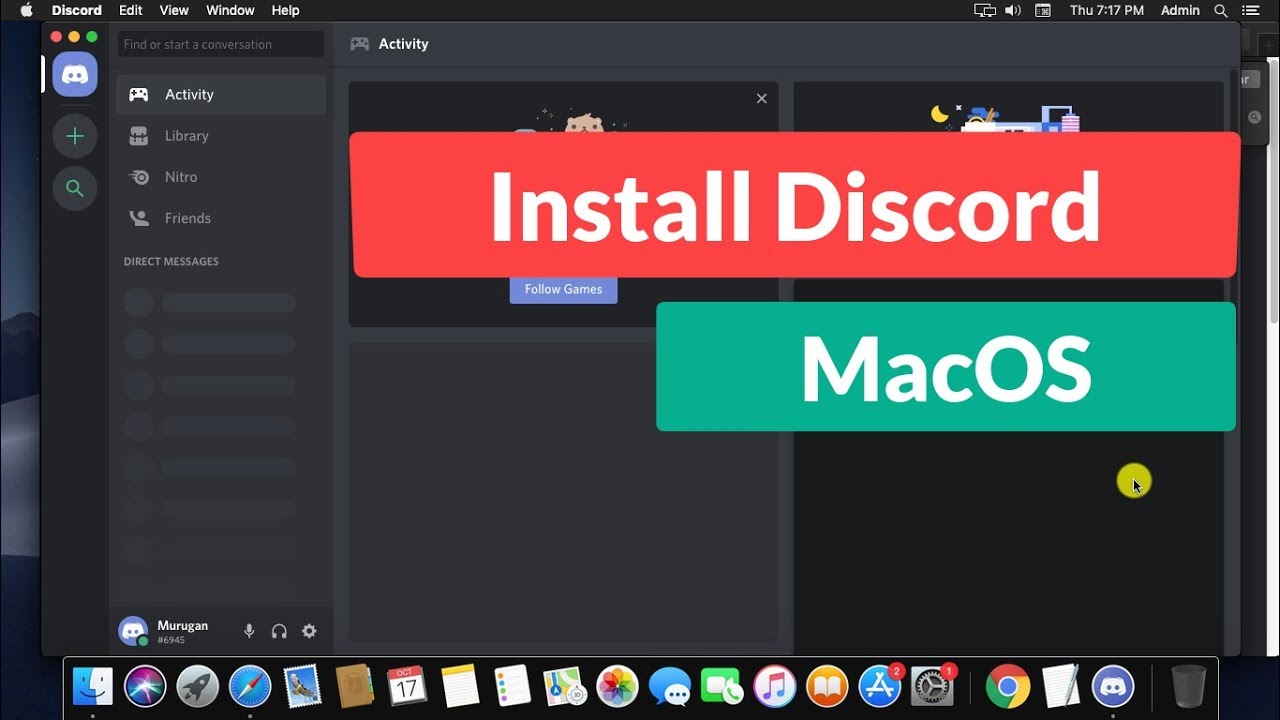Open App Store from the dock
Image resolution: width=1280 pixels, height=720 pixels.
[x=880, y=687]
